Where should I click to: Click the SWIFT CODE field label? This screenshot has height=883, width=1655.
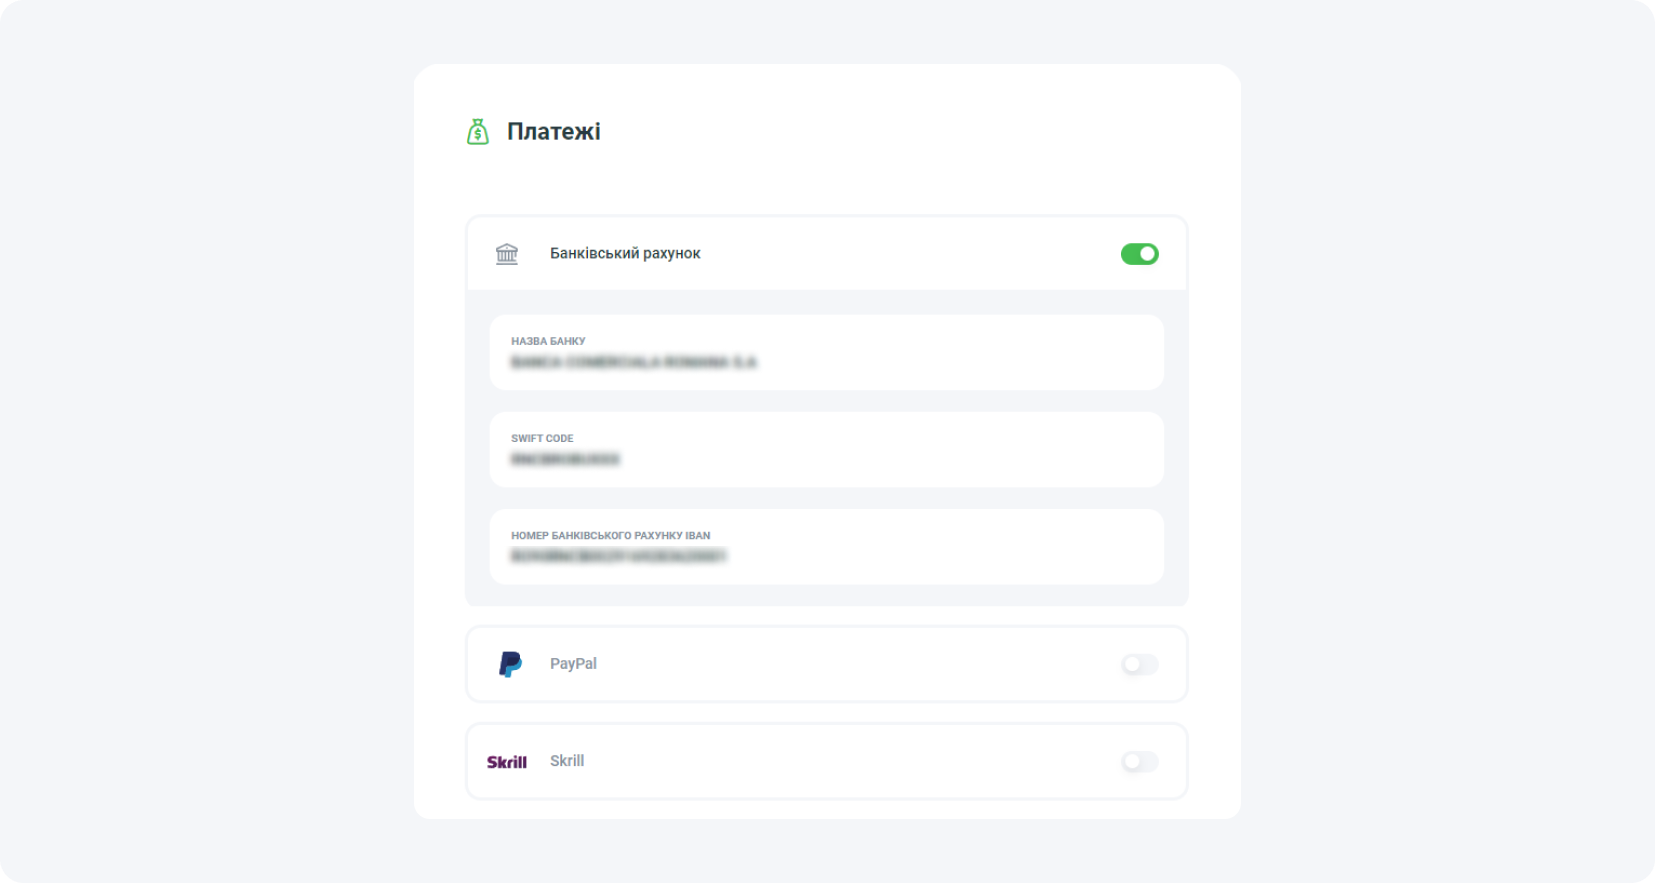click(x=541, y=438)
